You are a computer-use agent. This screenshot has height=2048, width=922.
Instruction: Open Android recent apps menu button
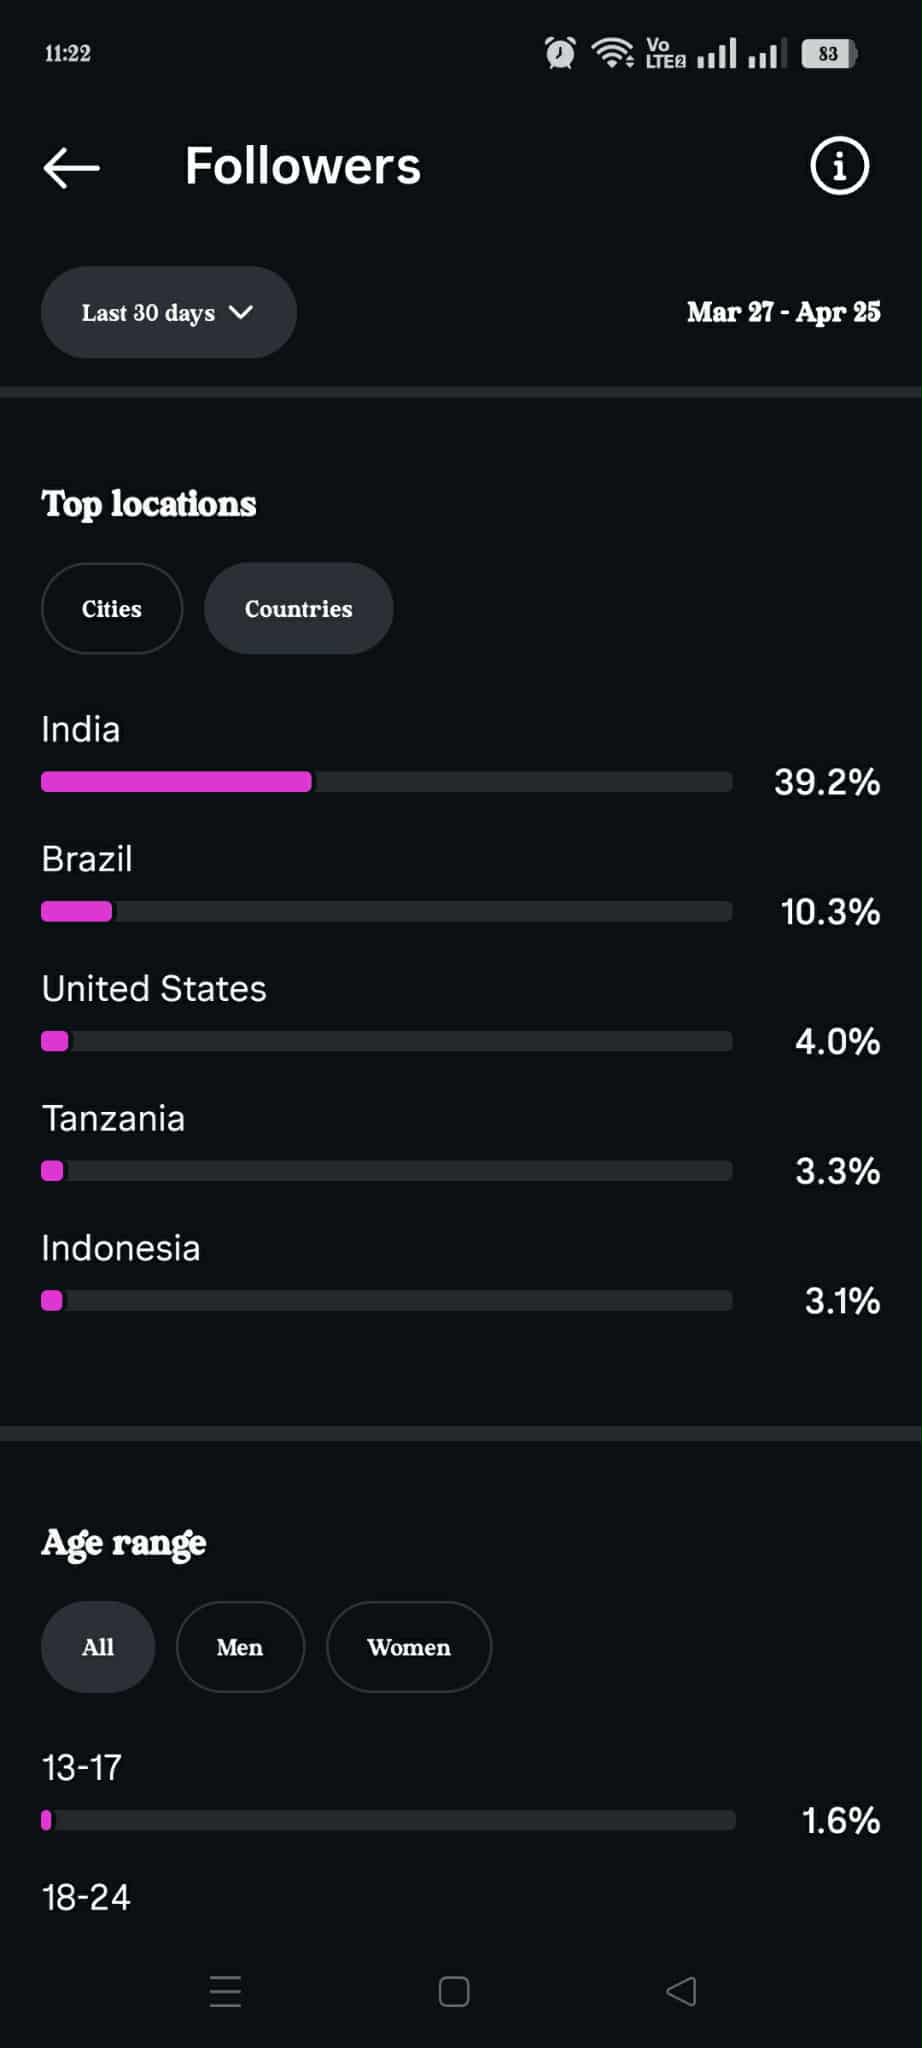[x=225, y=1991]
